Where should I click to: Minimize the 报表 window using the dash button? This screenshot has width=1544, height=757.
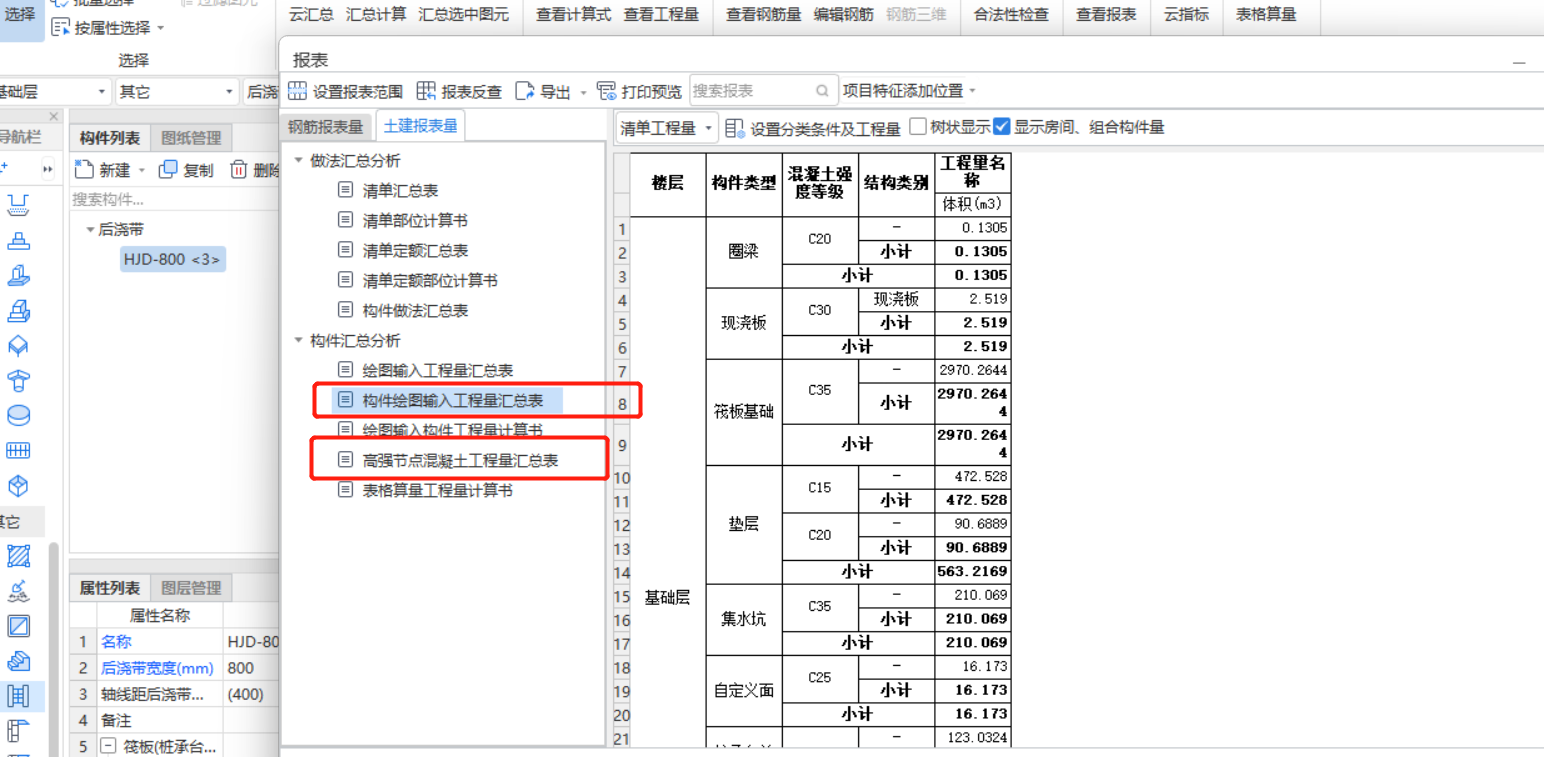[1519, 61]
